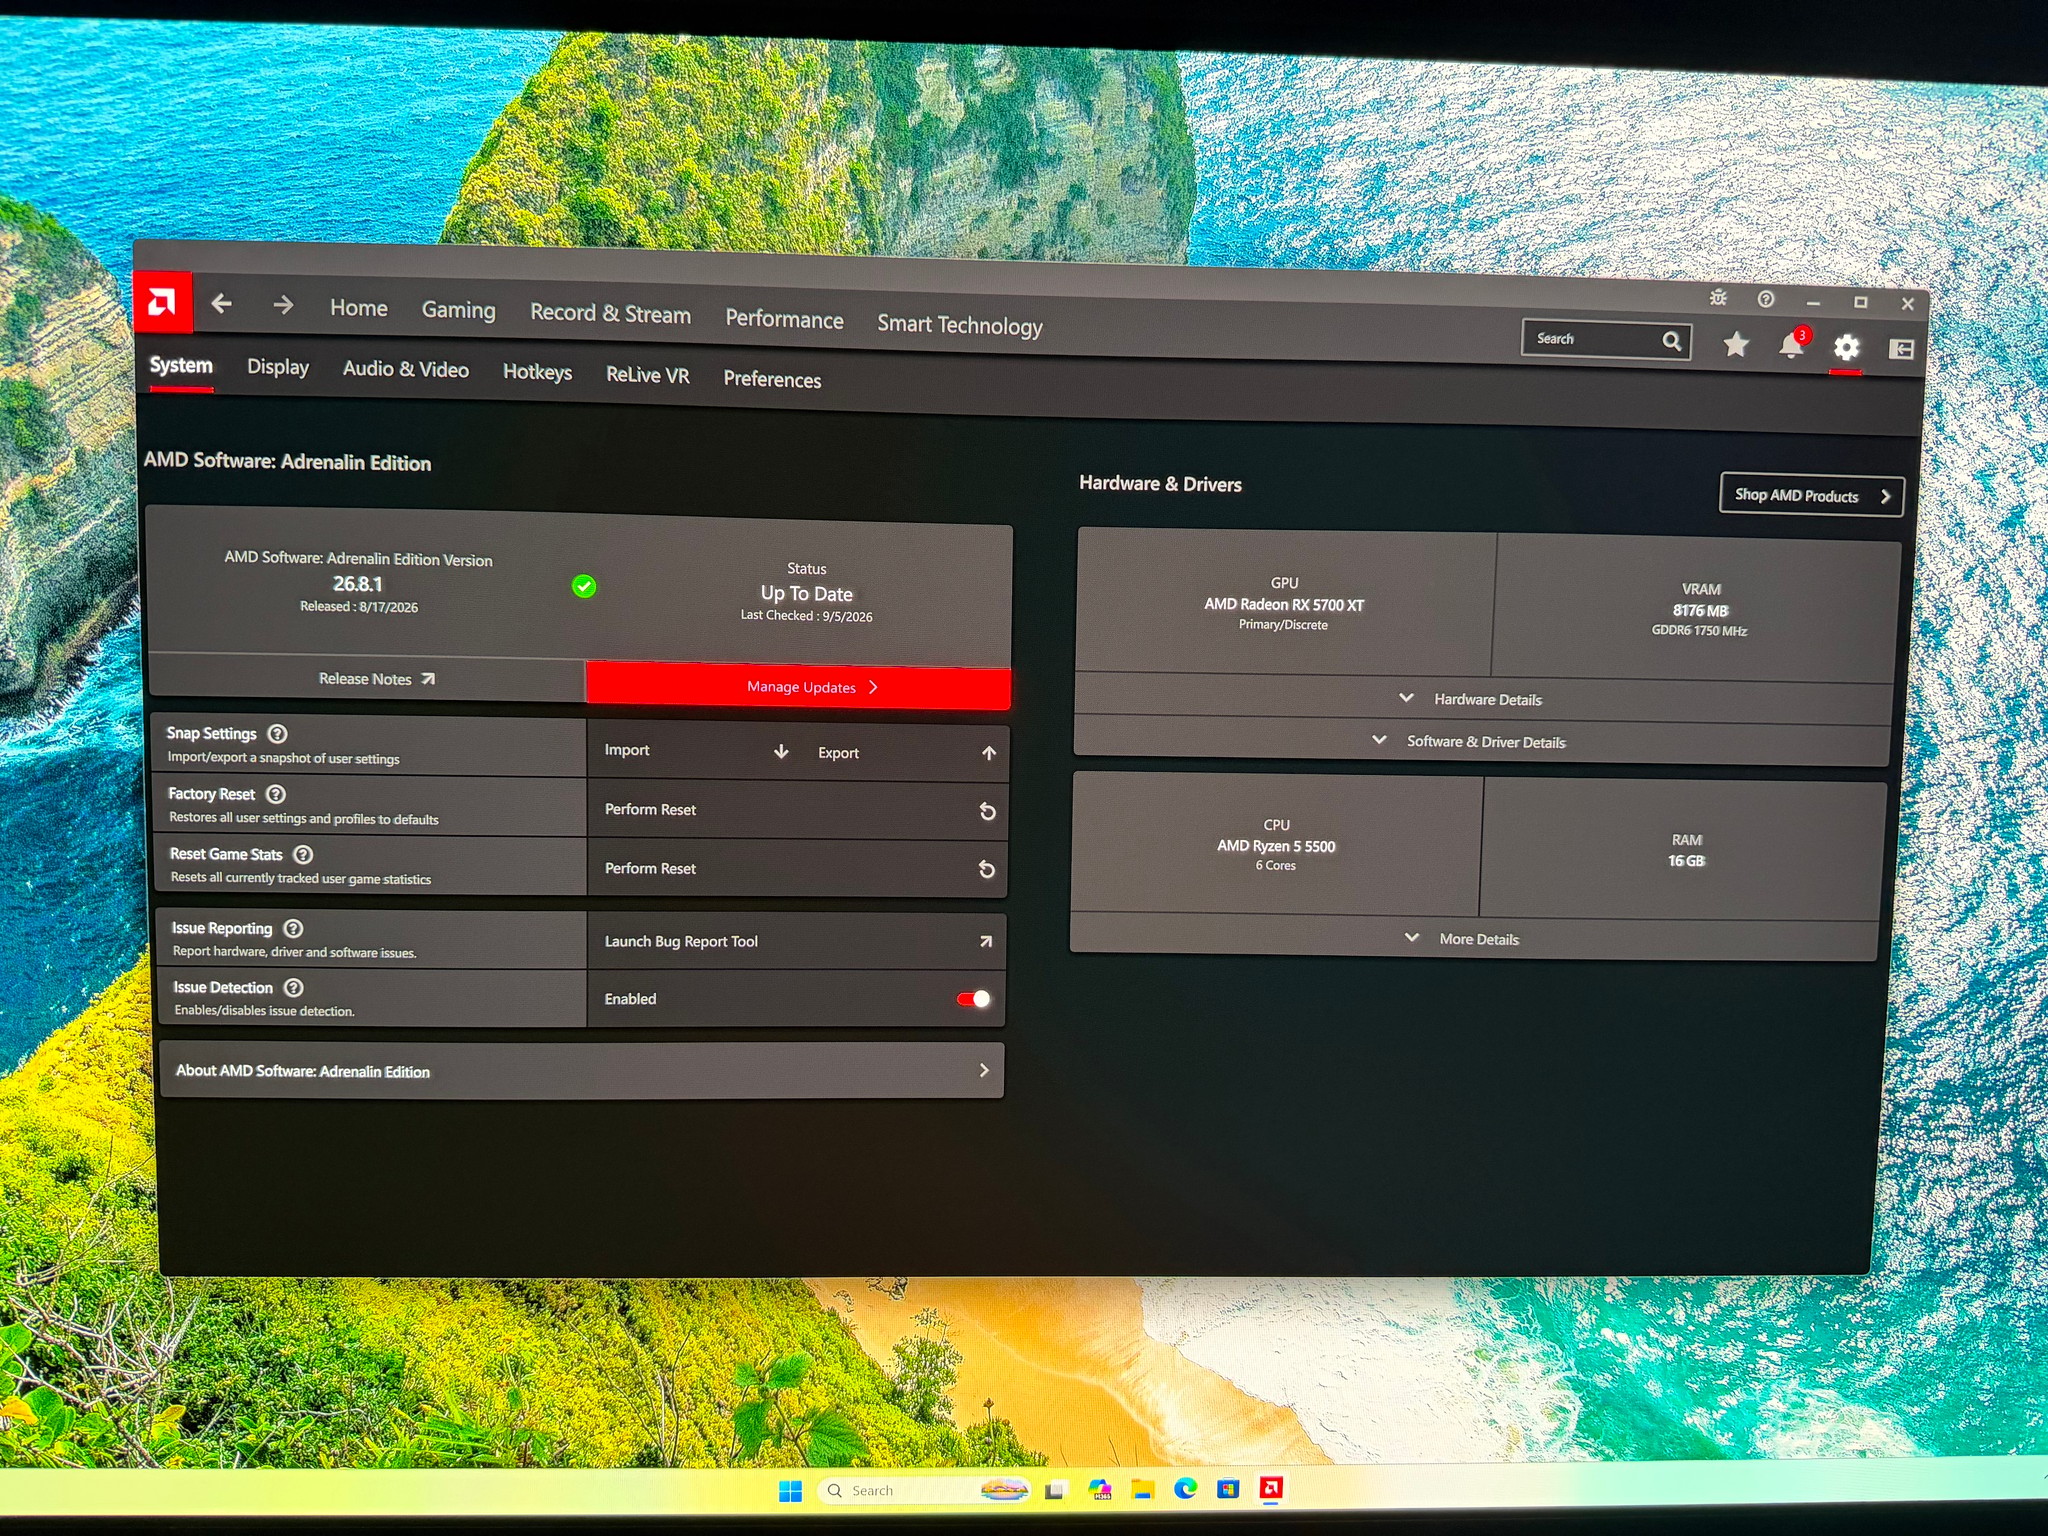The width and height of the screenshot is (2048, 1536).
Task: Switch to the ReLive VR sub-tab
Action: [648, 375]
